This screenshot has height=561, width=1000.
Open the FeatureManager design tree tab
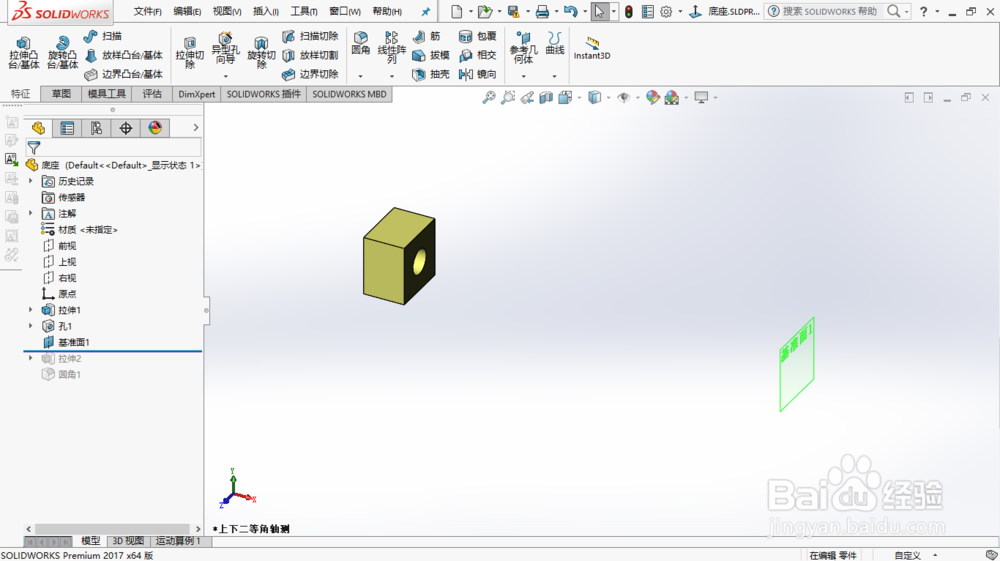(x=38, y=128)
